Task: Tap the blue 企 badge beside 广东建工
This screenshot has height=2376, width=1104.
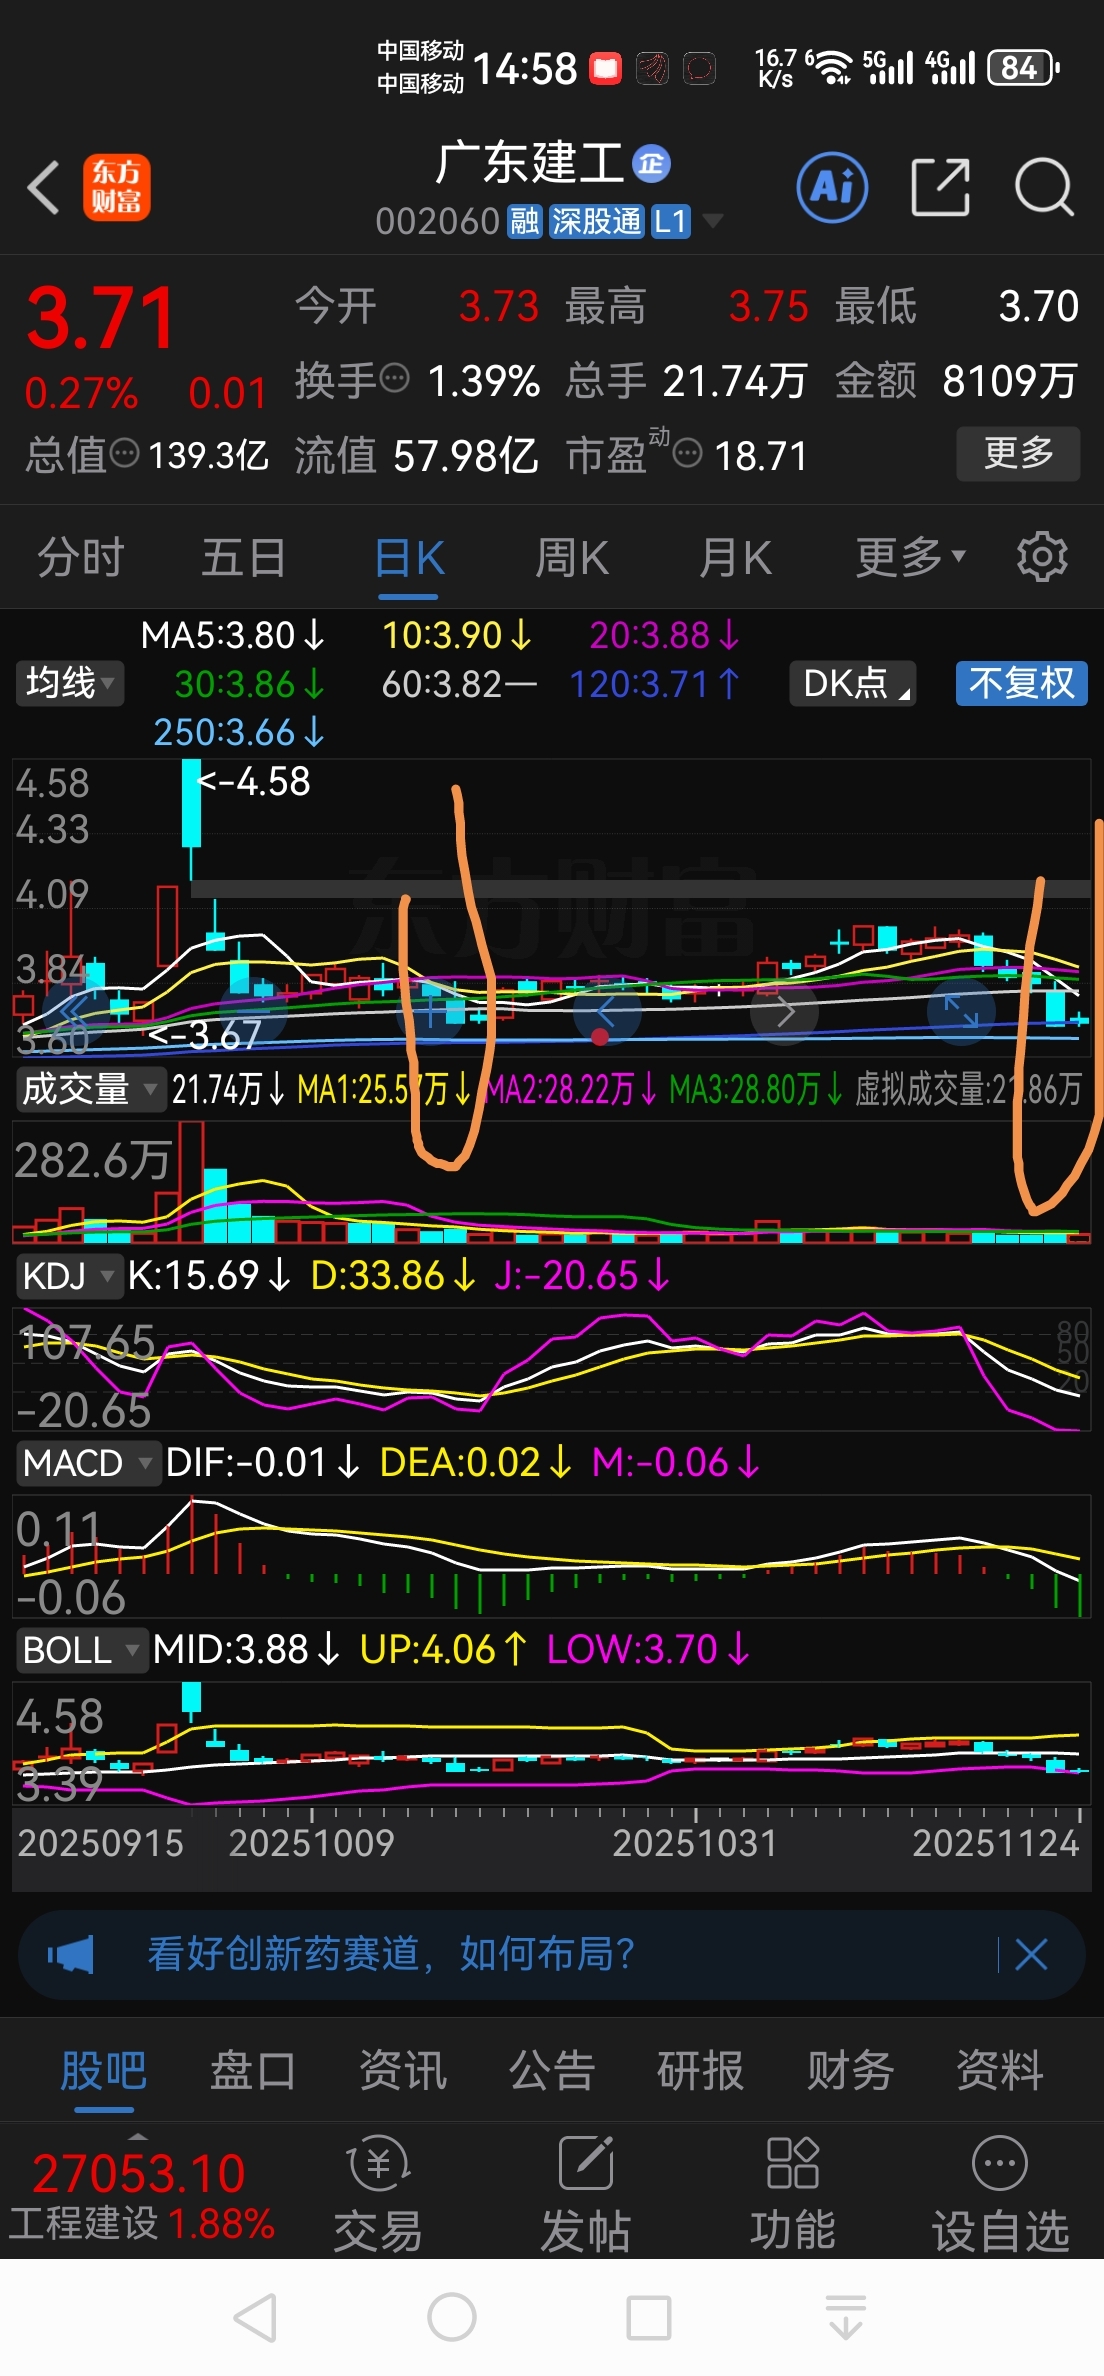Action: [652, 163]
